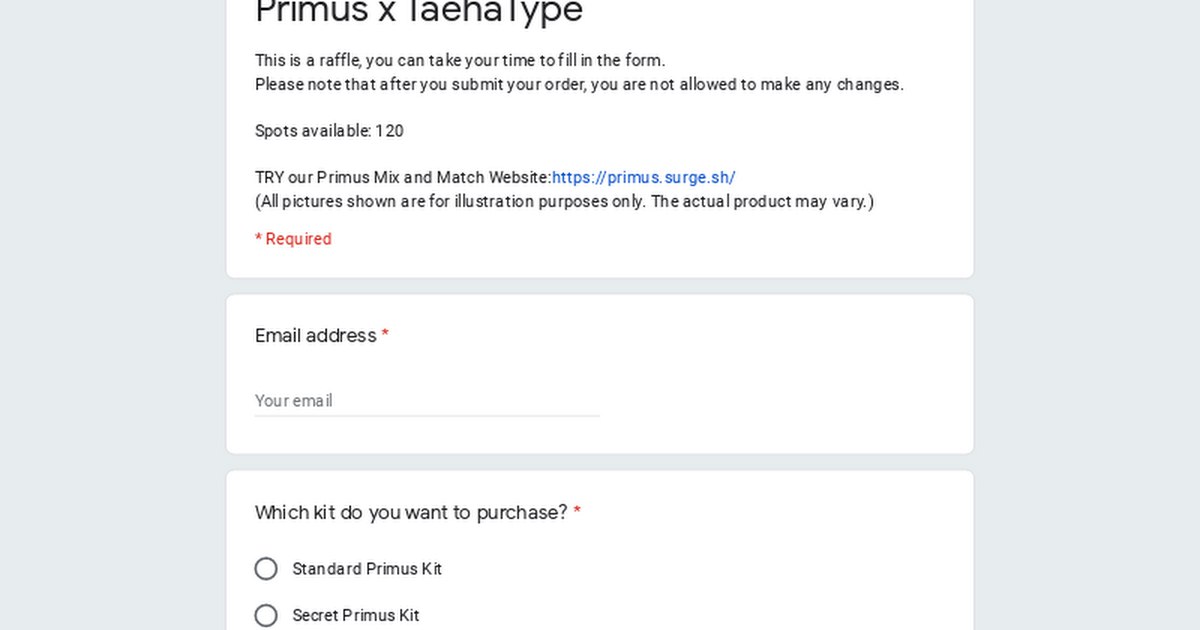Click the "This is a raffle" description line

[460, 61]
